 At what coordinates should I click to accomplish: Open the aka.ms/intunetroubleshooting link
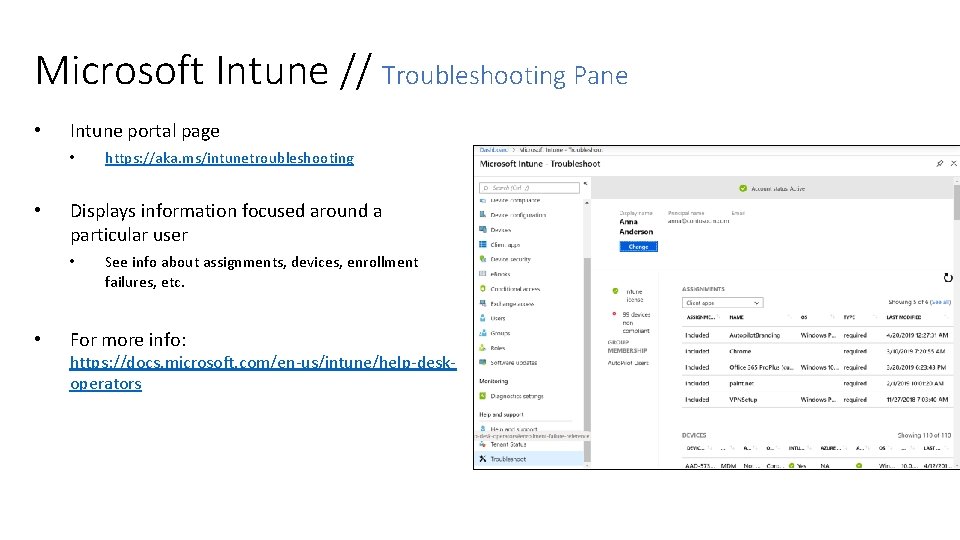tap(229, 158)
